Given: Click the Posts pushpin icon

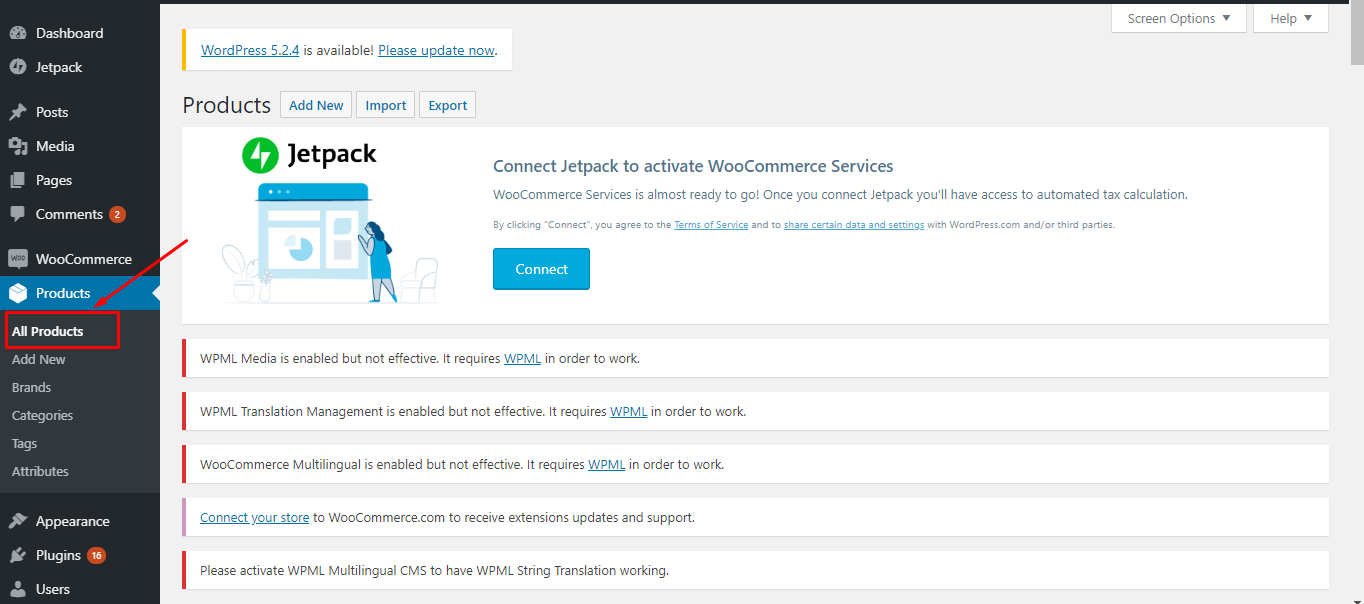Looking at the screenshot, I should [18, 112].
